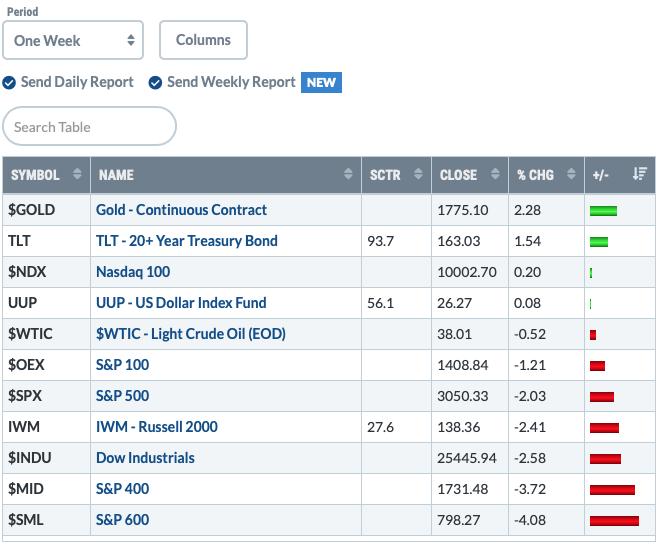The image size is (661, 545).
Task: Click the red change bar for $INDU
Action: [x=605, y=459]
